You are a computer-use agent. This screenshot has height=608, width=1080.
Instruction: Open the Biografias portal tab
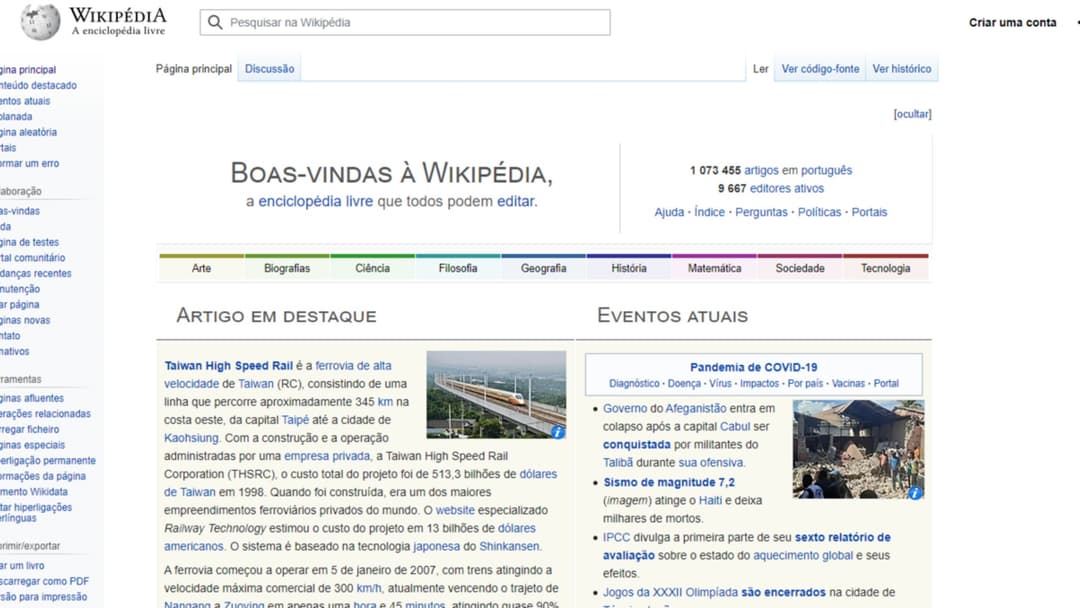coord(287,268)
